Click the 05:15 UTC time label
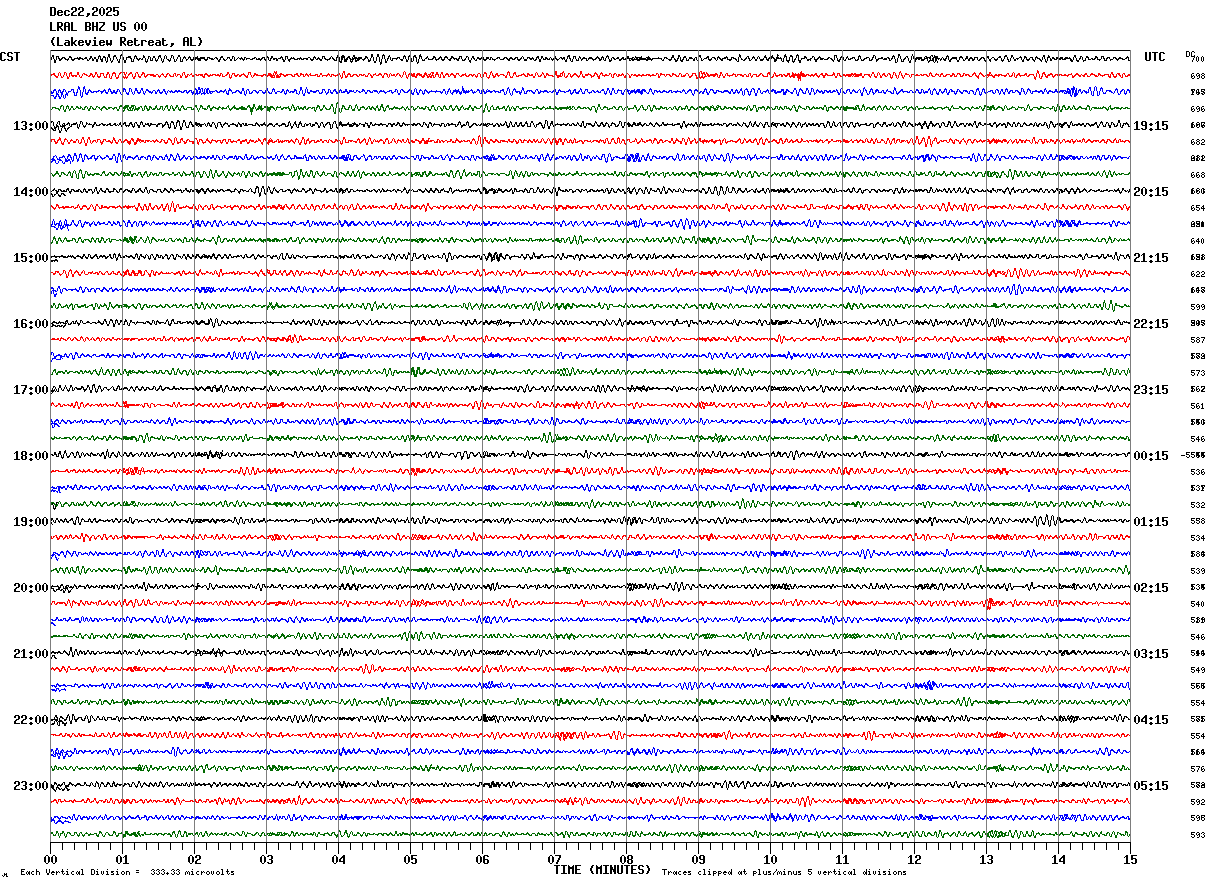The width and height of the screenshot is (1210, 886). pos(1151,786)
